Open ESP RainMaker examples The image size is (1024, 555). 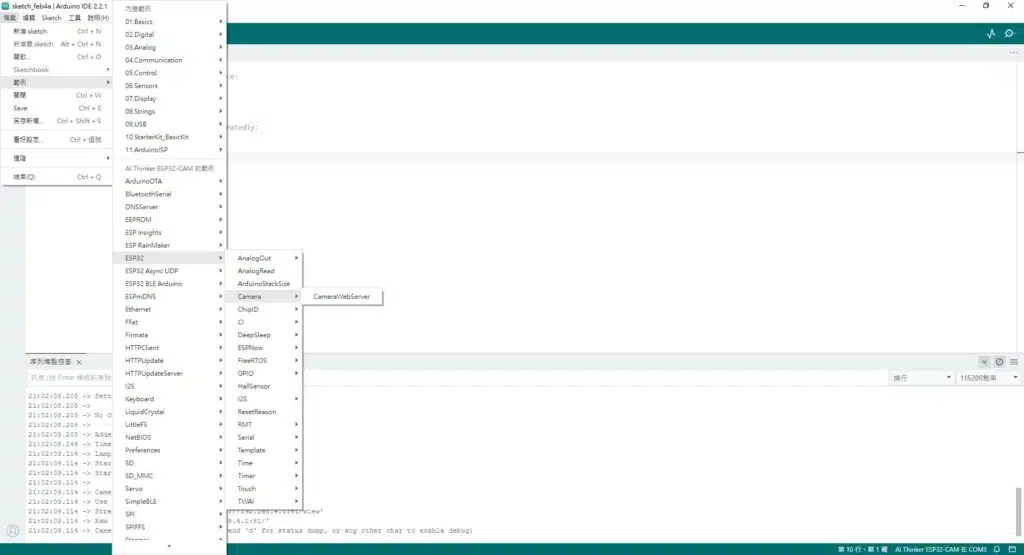pos(170,246)
